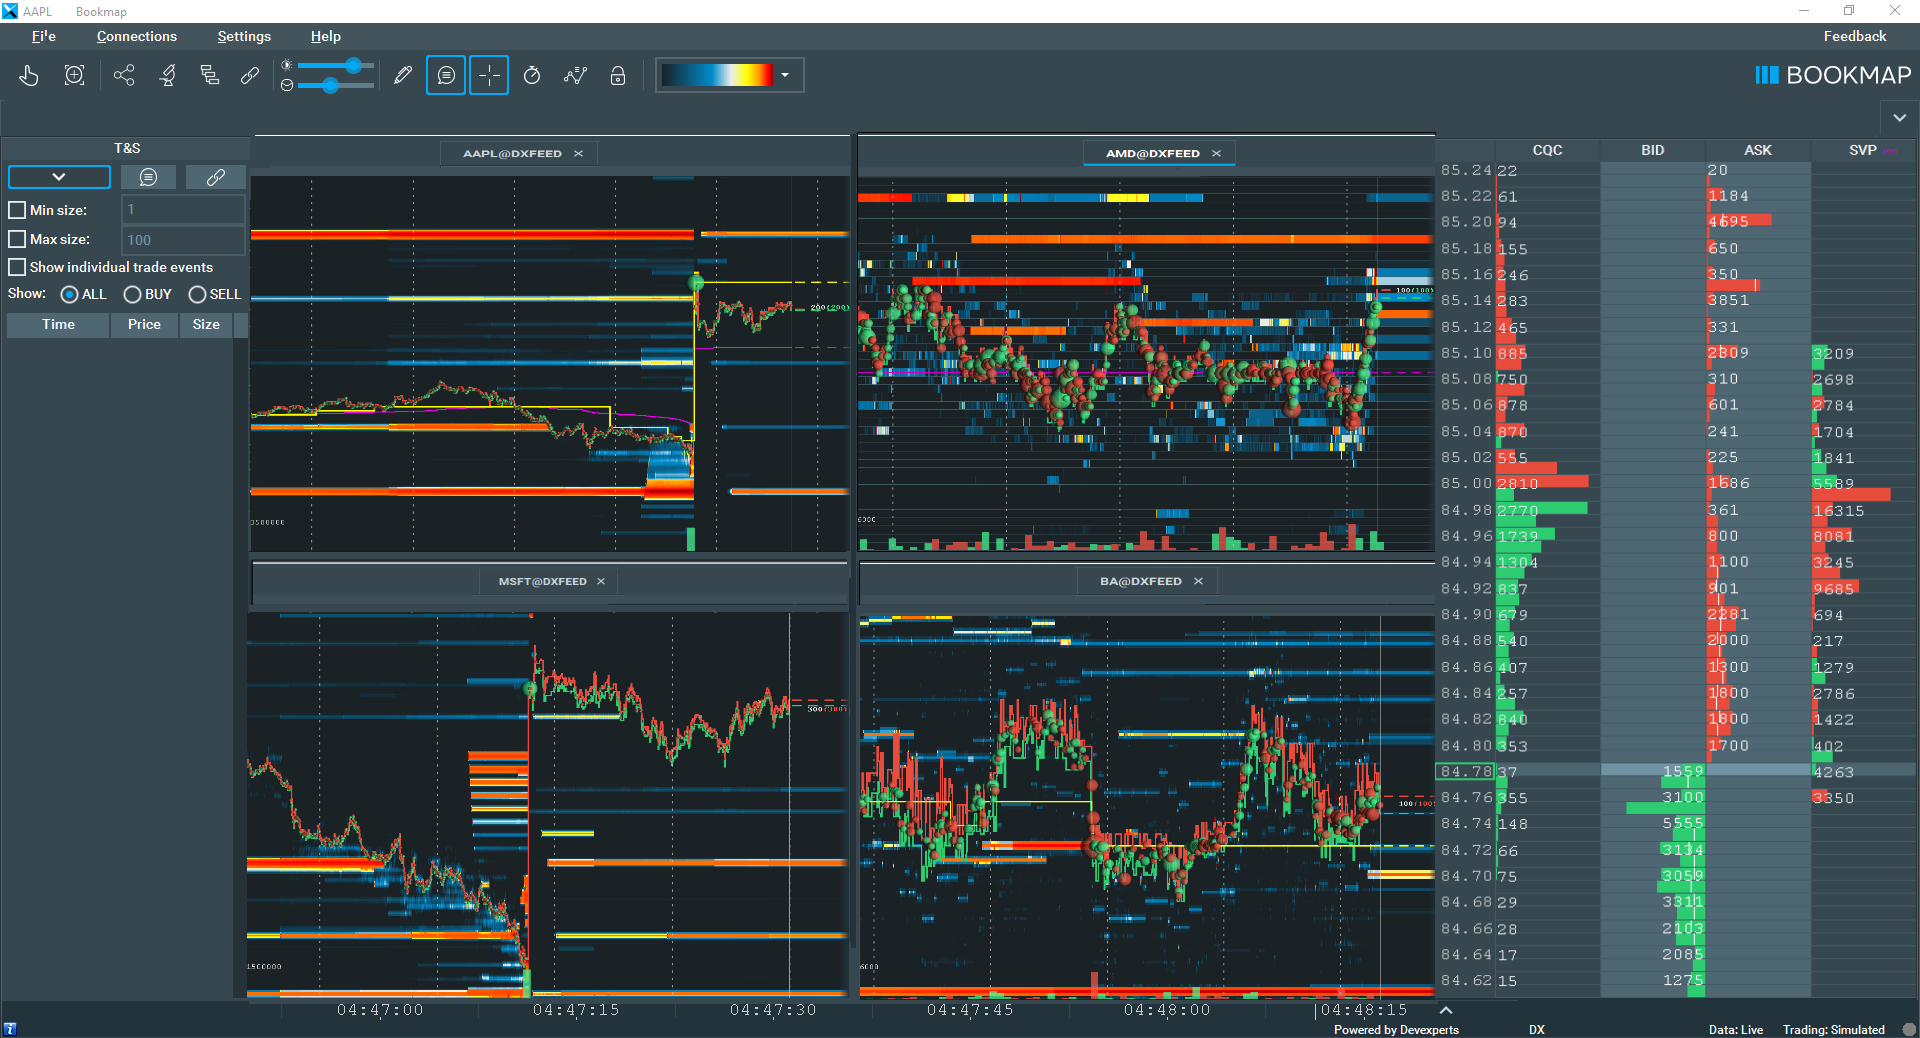Click the Max size input field
1920x1038 pixels.
point(183,240)
